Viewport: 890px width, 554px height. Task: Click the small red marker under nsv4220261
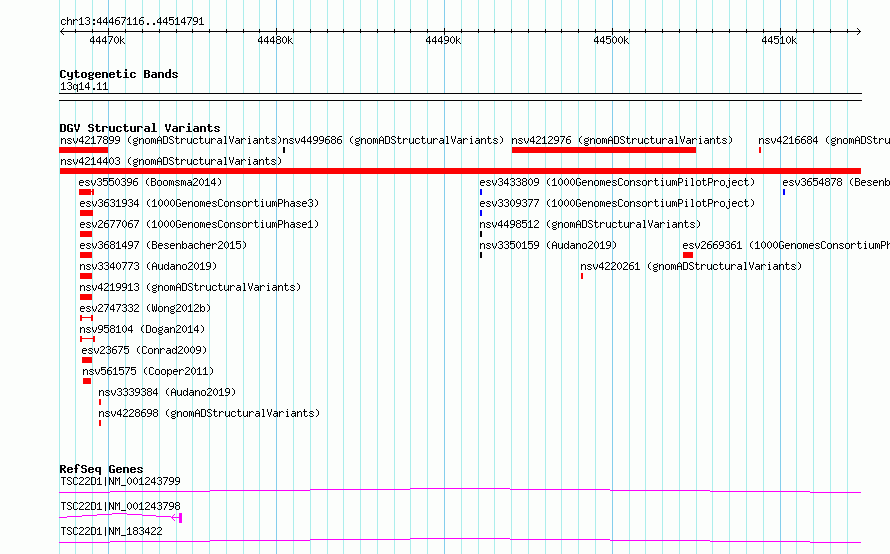[582, 276]
